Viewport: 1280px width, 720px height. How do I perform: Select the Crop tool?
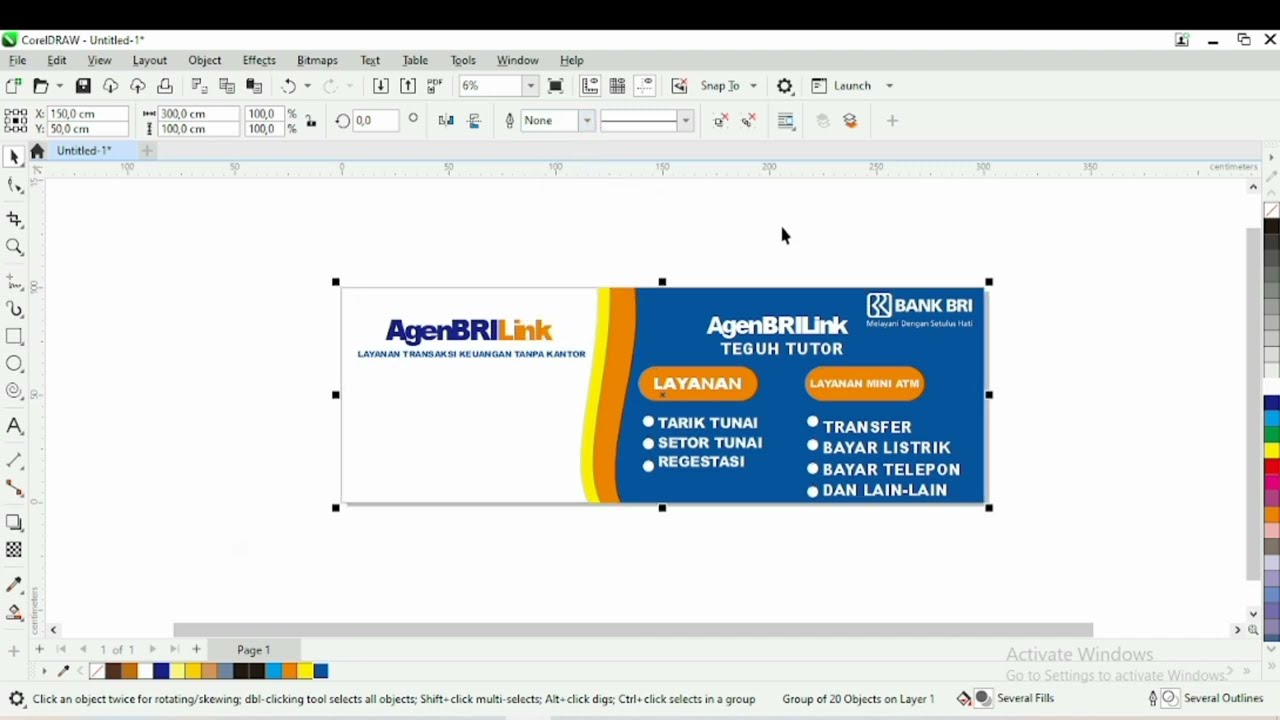pyautogui.click(x=14, y=219)
